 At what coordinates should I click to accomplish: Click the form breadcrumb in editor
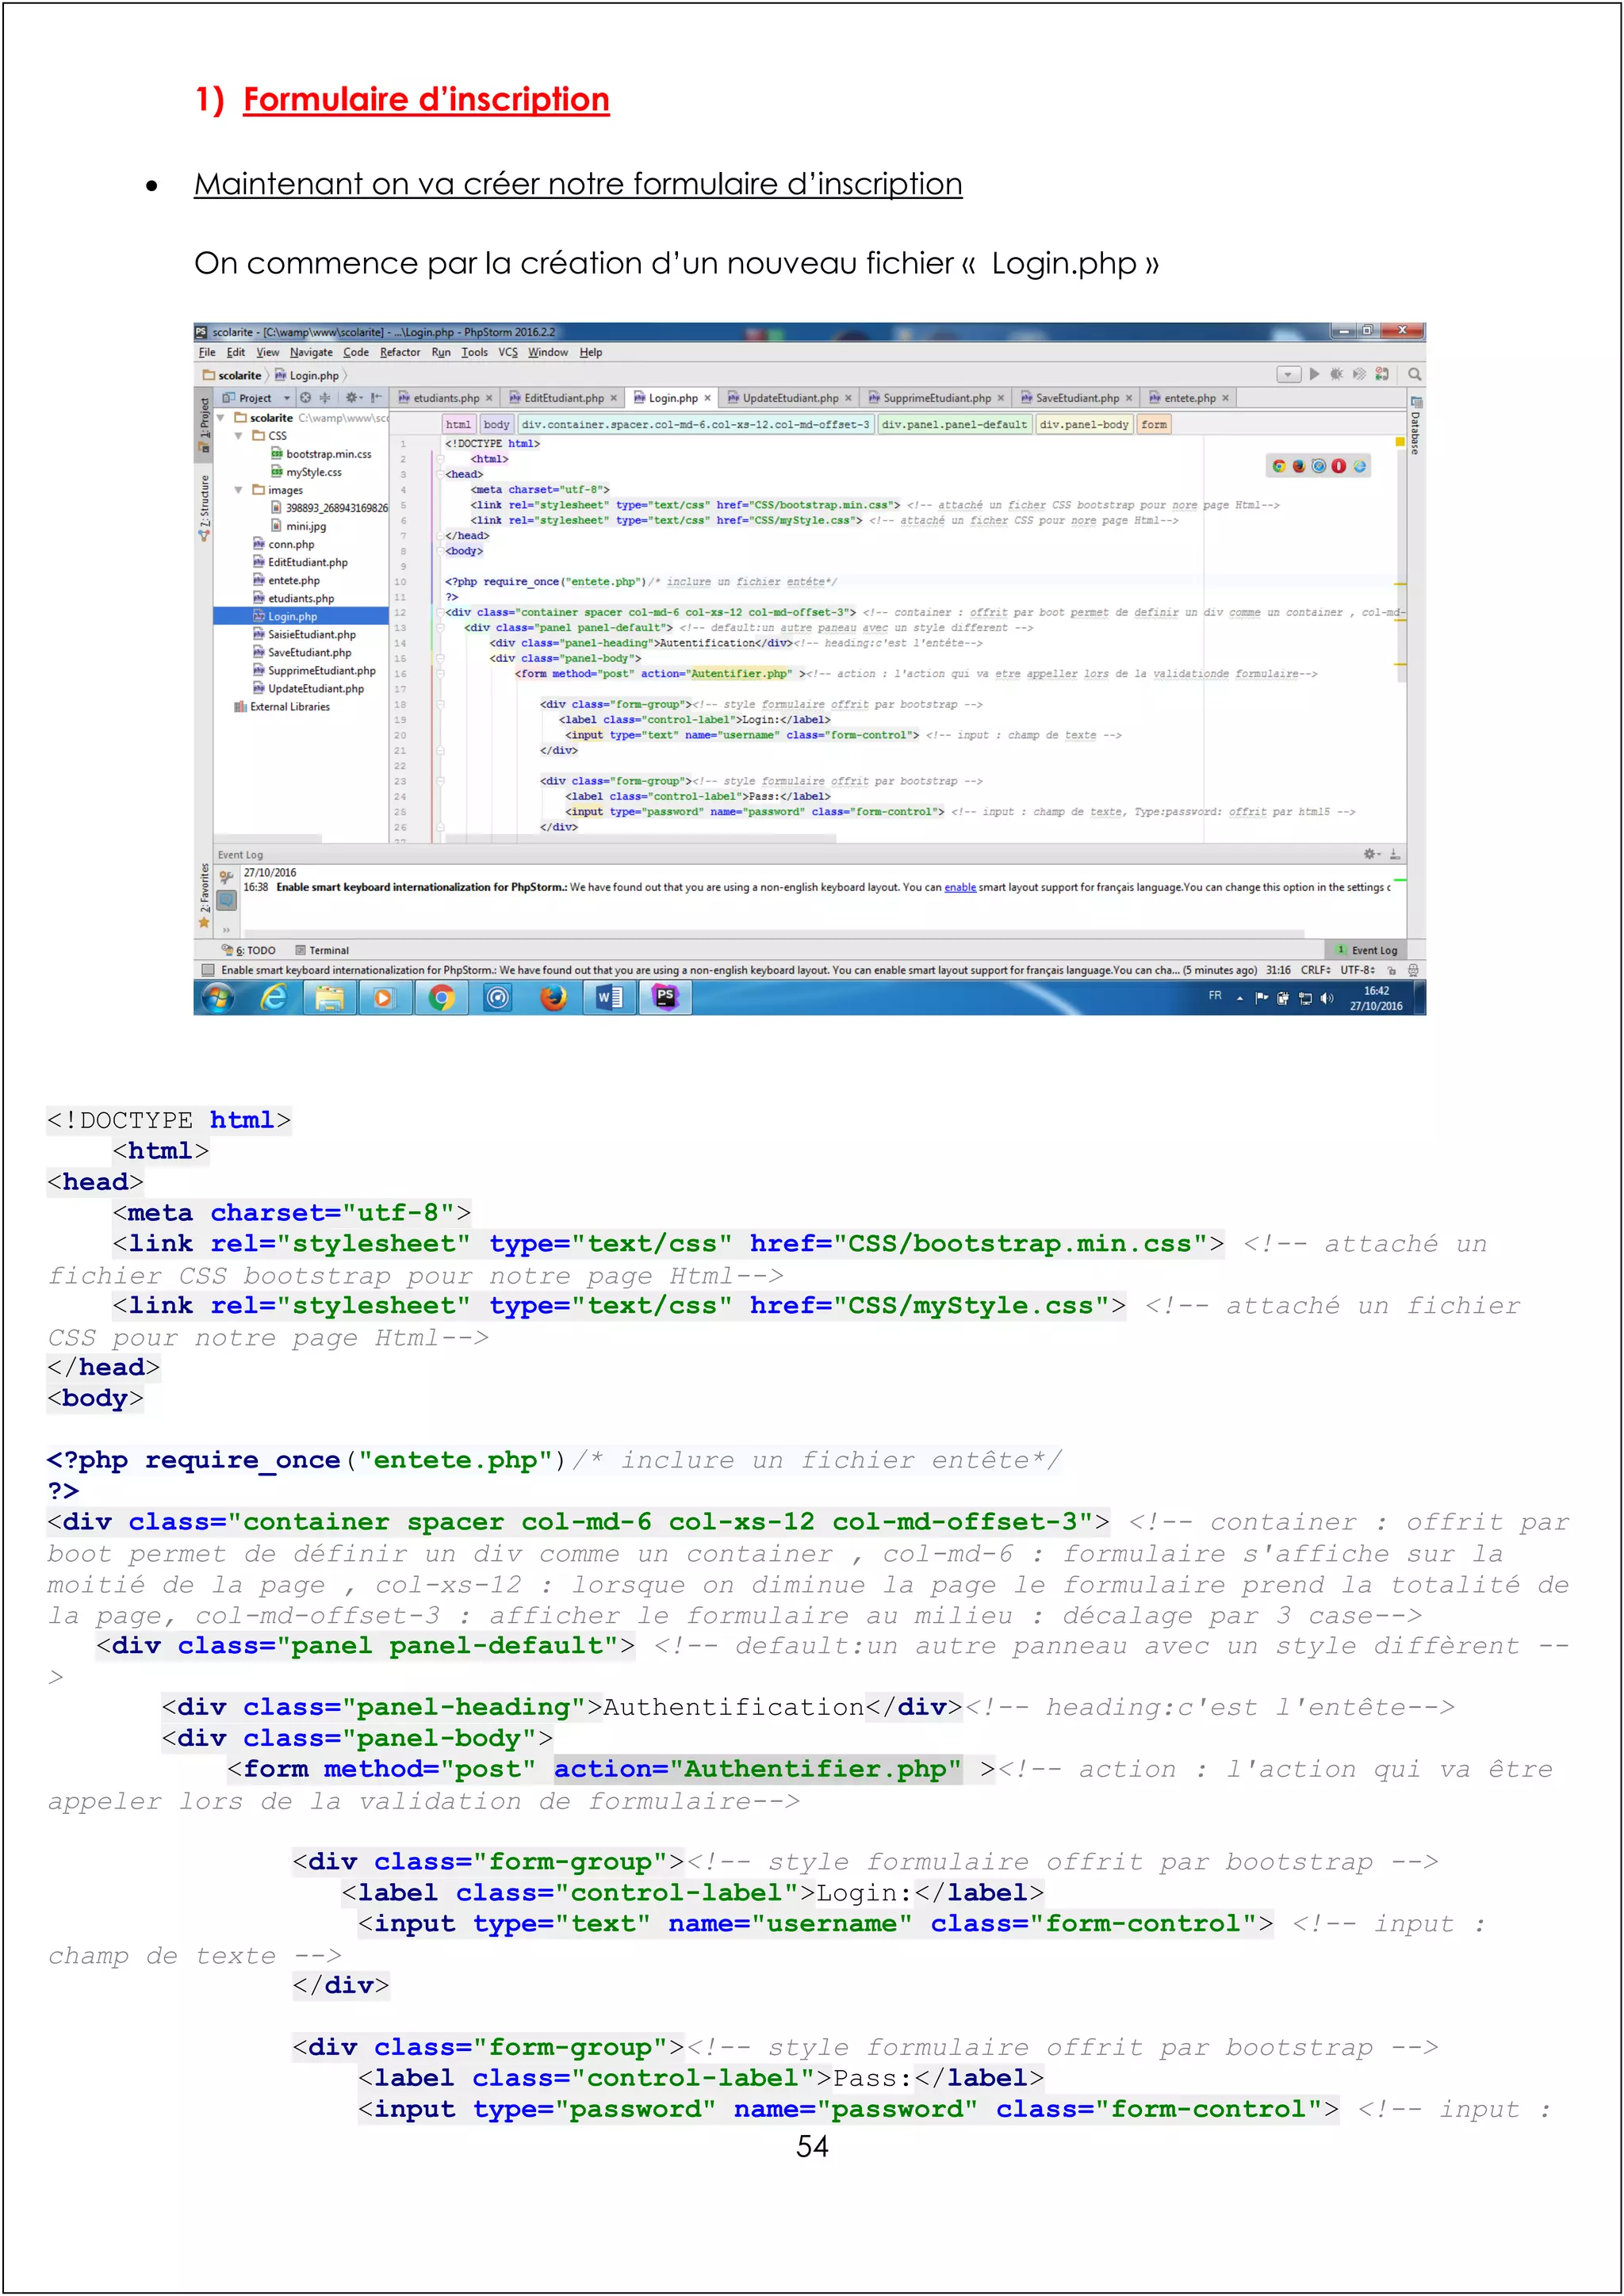click(x=1154, y=424)
